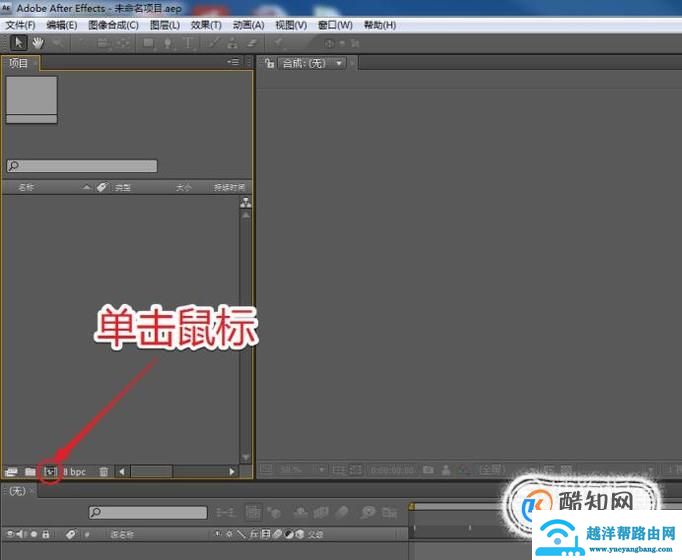Open the 动画(A) menu
682x560 pixels.
coord(248,25)
